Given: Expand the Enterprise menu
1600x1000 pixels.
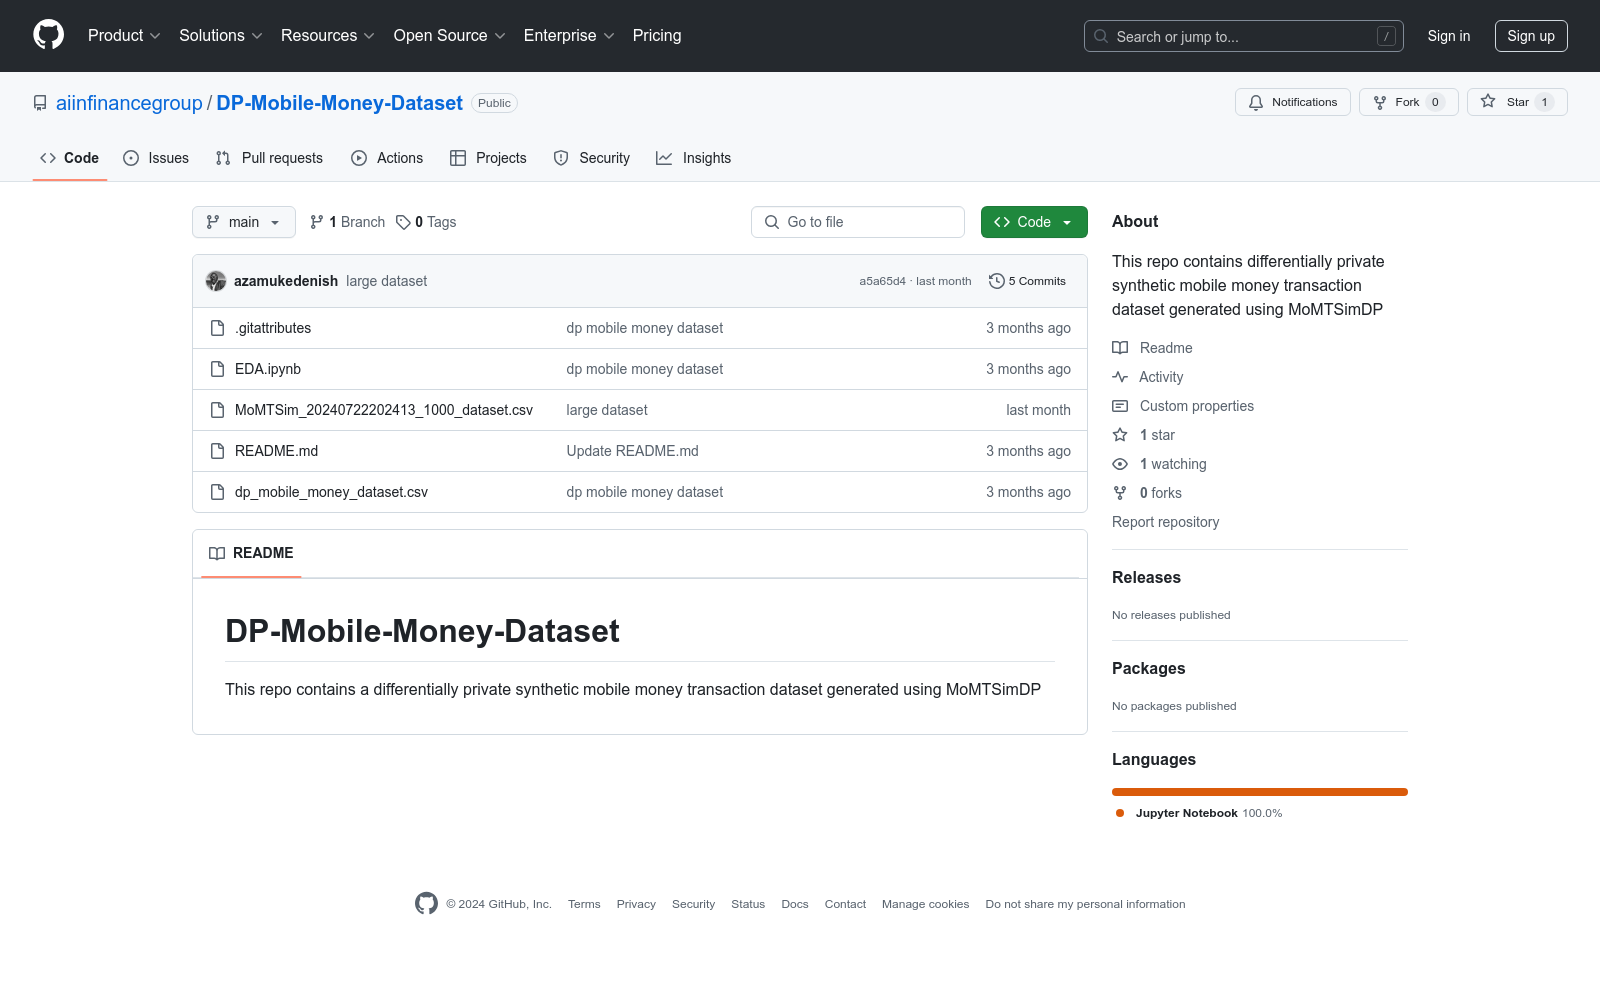Looking at the screenshot, I should click(x=569, y=36).
